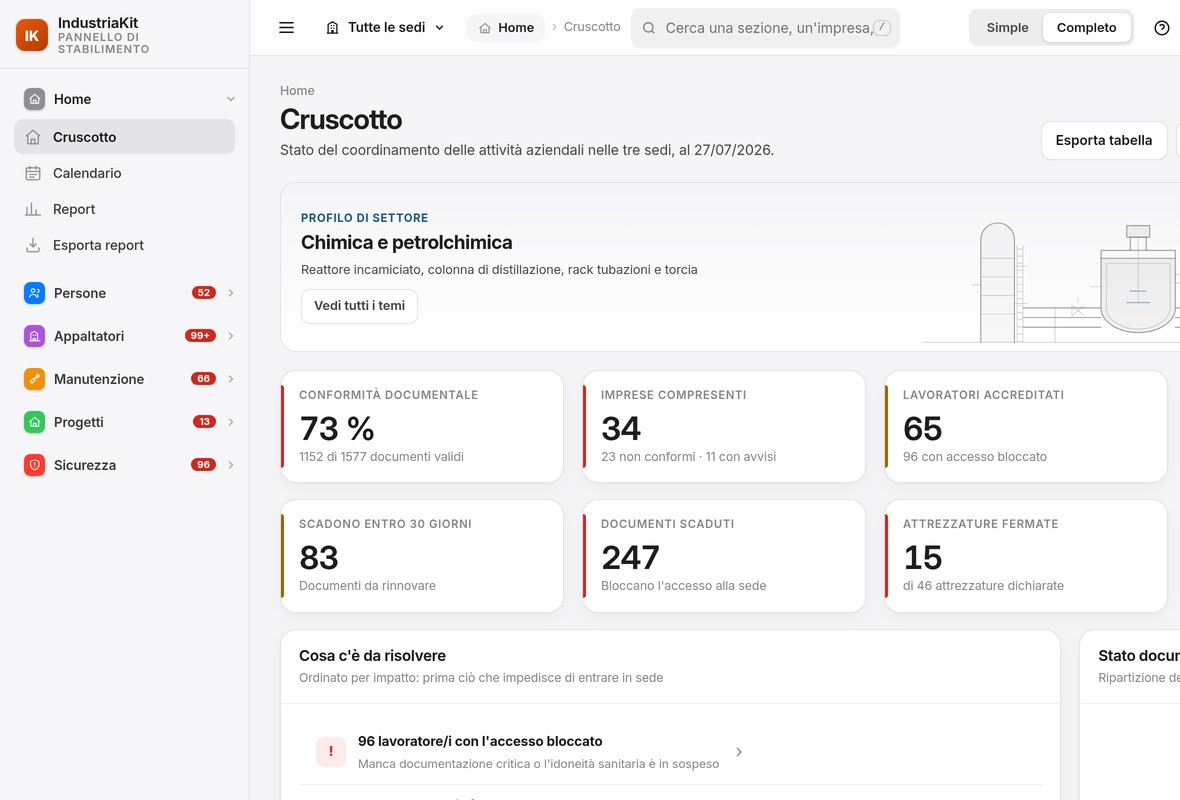This screenshot has height=800, width=1180.
Task: Open the Documenti scaduti card
Action: point(724,555)
